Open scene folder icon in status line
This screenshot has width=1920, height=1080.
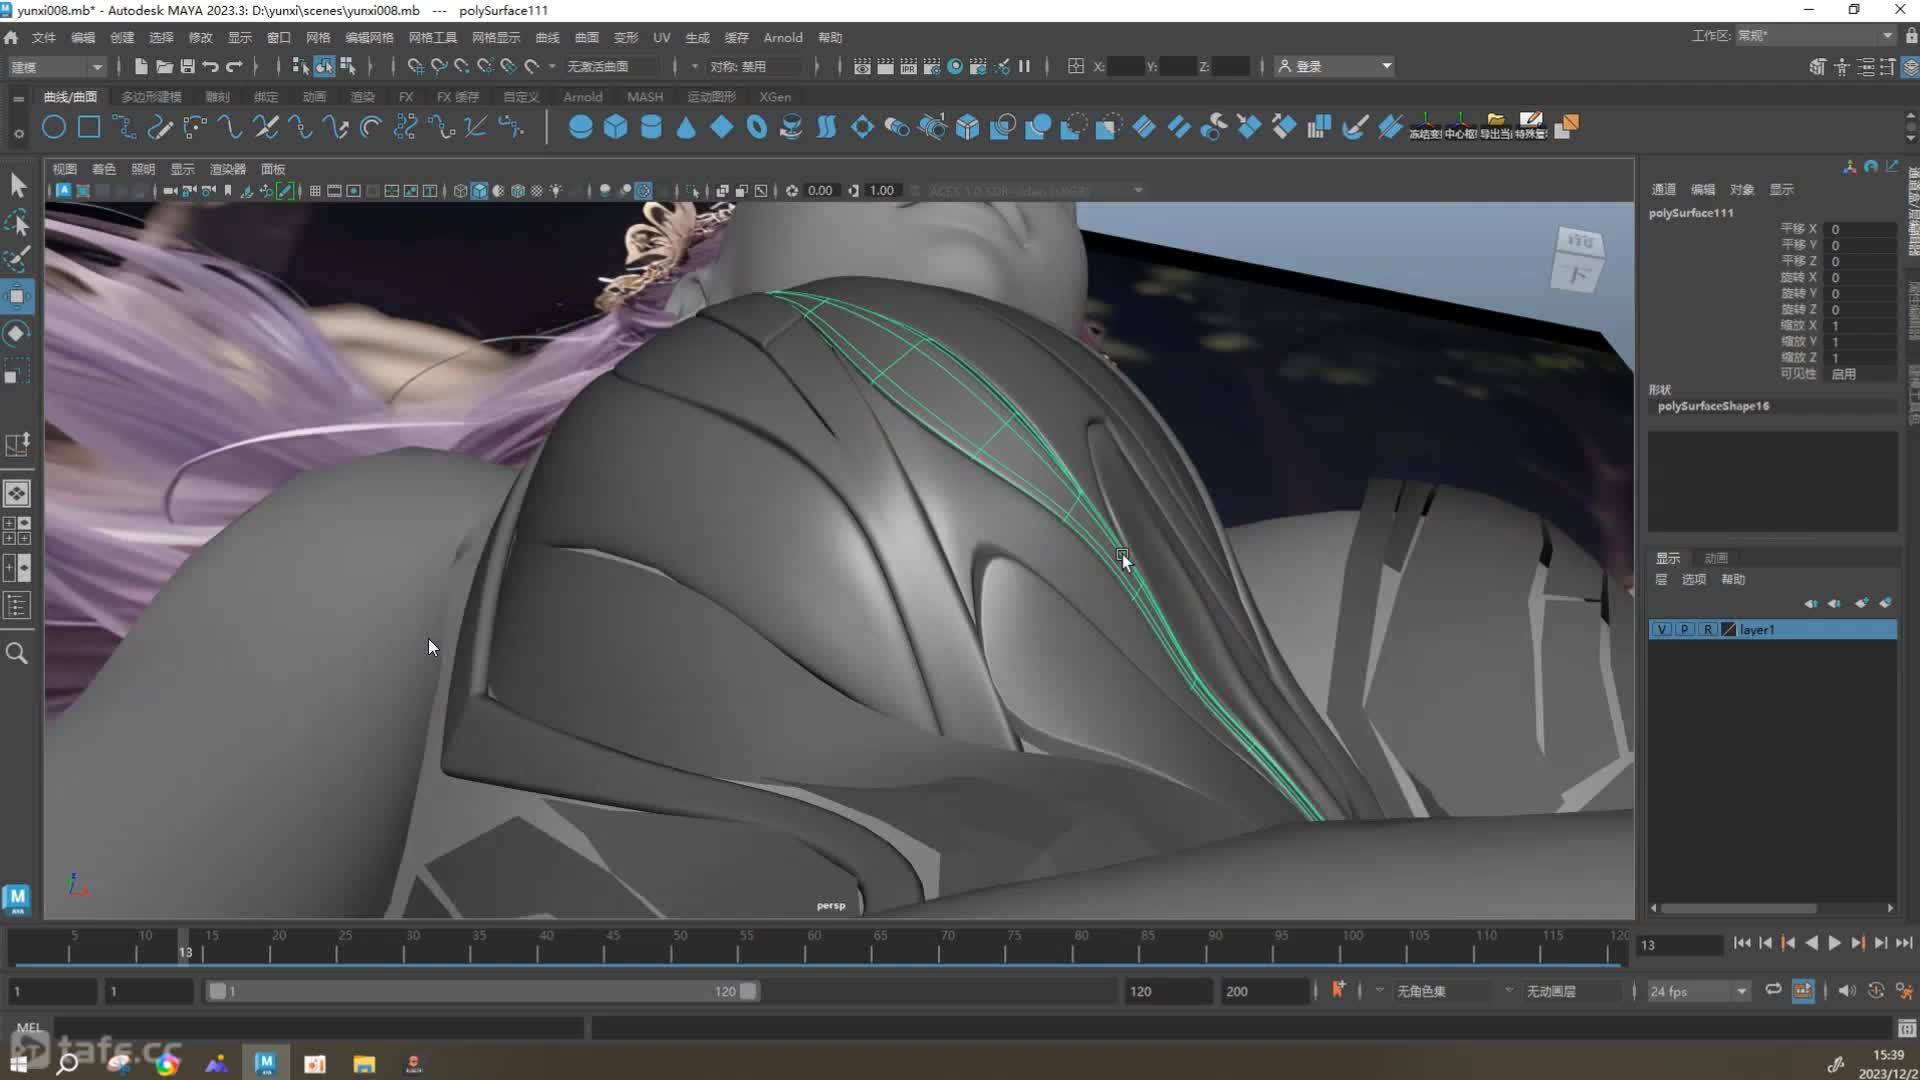164,66
